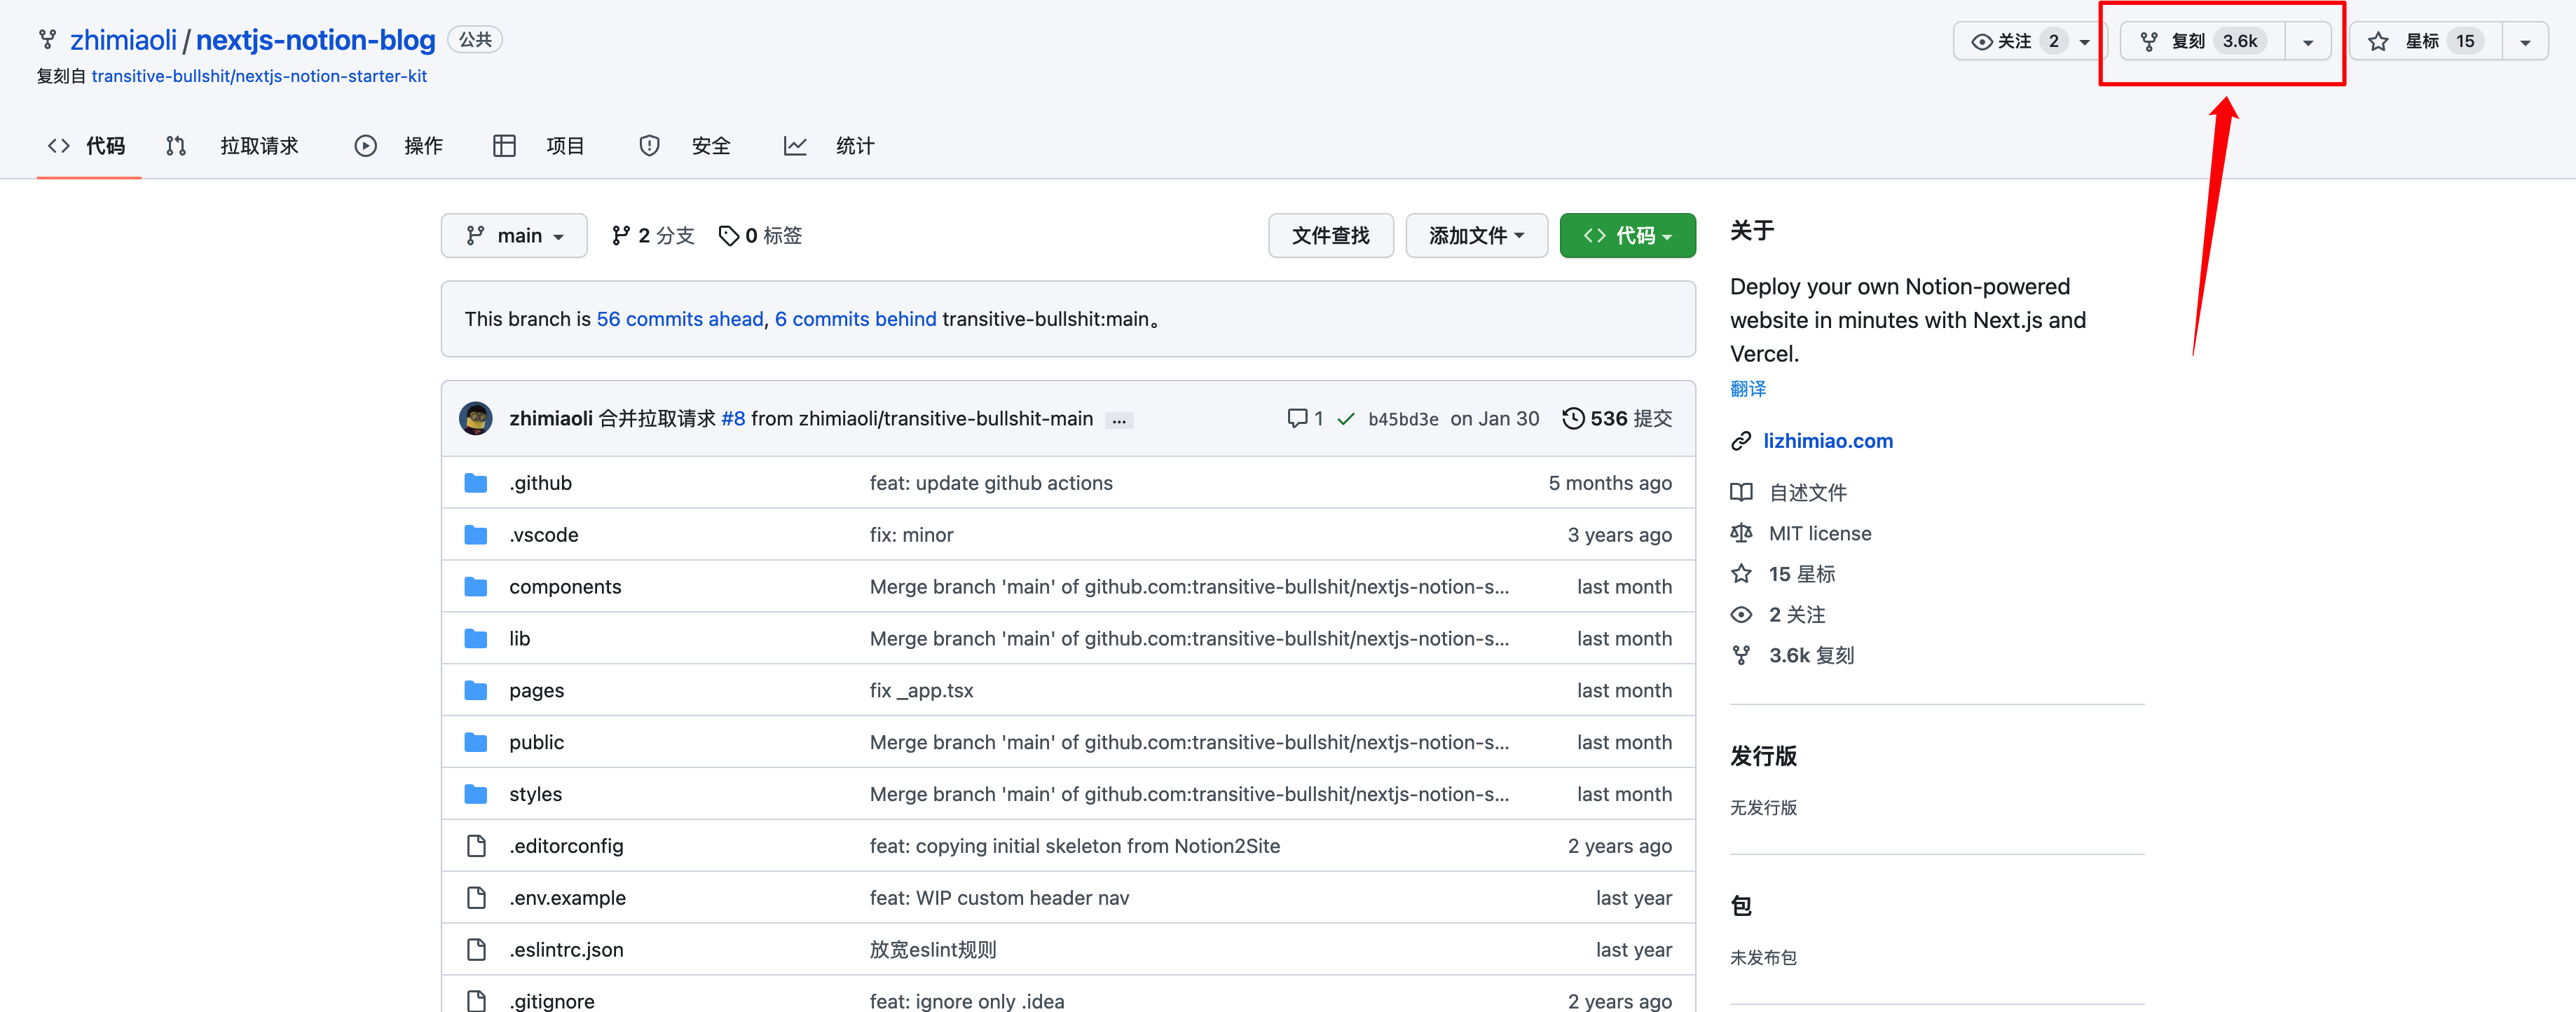Switch to the 统计 tab
This screenshot has width=2576, height=1012.
pyautogui.click(x=829, y=146)
